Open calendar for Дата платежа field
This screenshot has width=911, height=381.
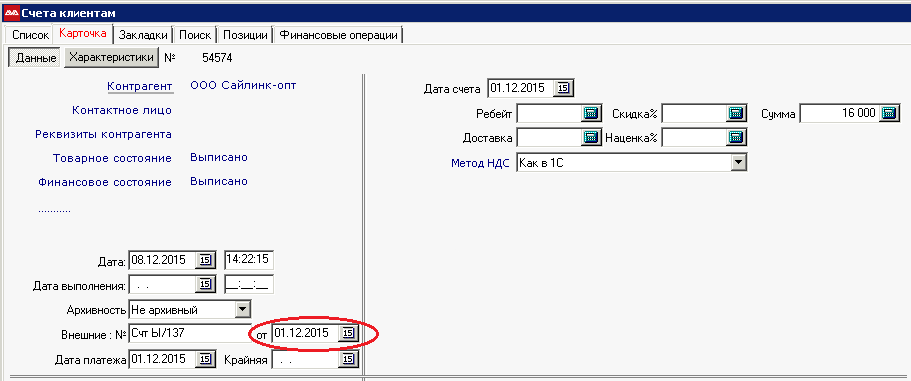click(205, 359)
